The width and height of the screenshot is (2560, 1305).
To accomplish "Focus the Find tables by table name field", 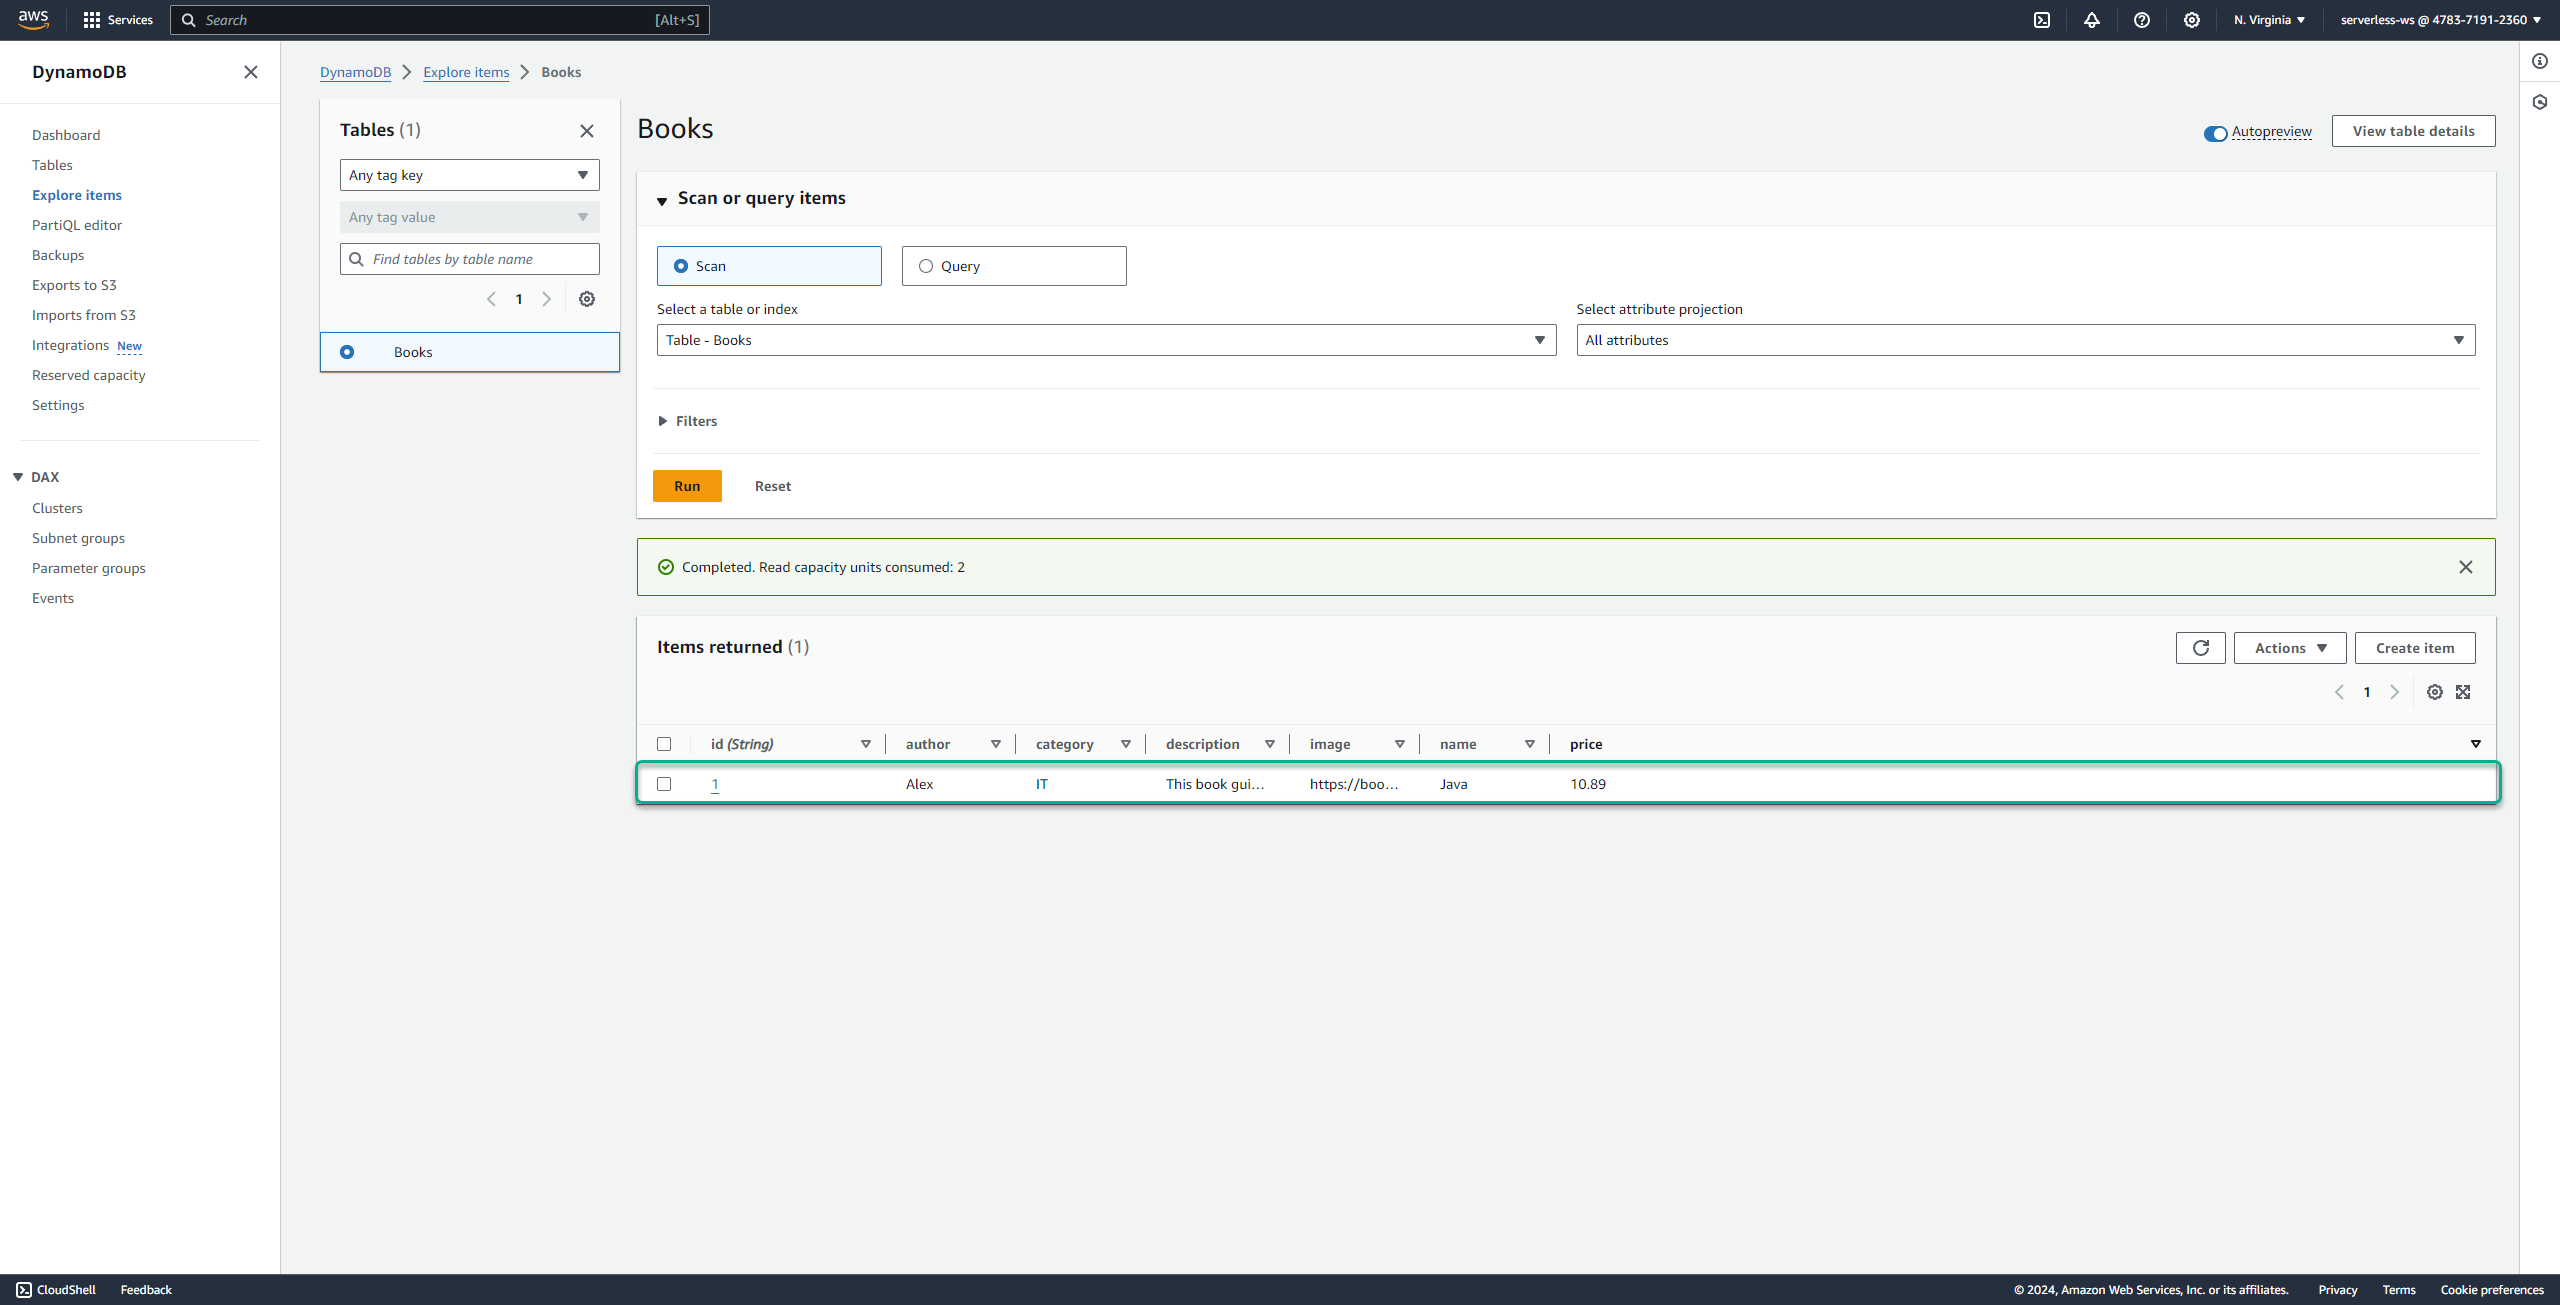I will (470, 259).
